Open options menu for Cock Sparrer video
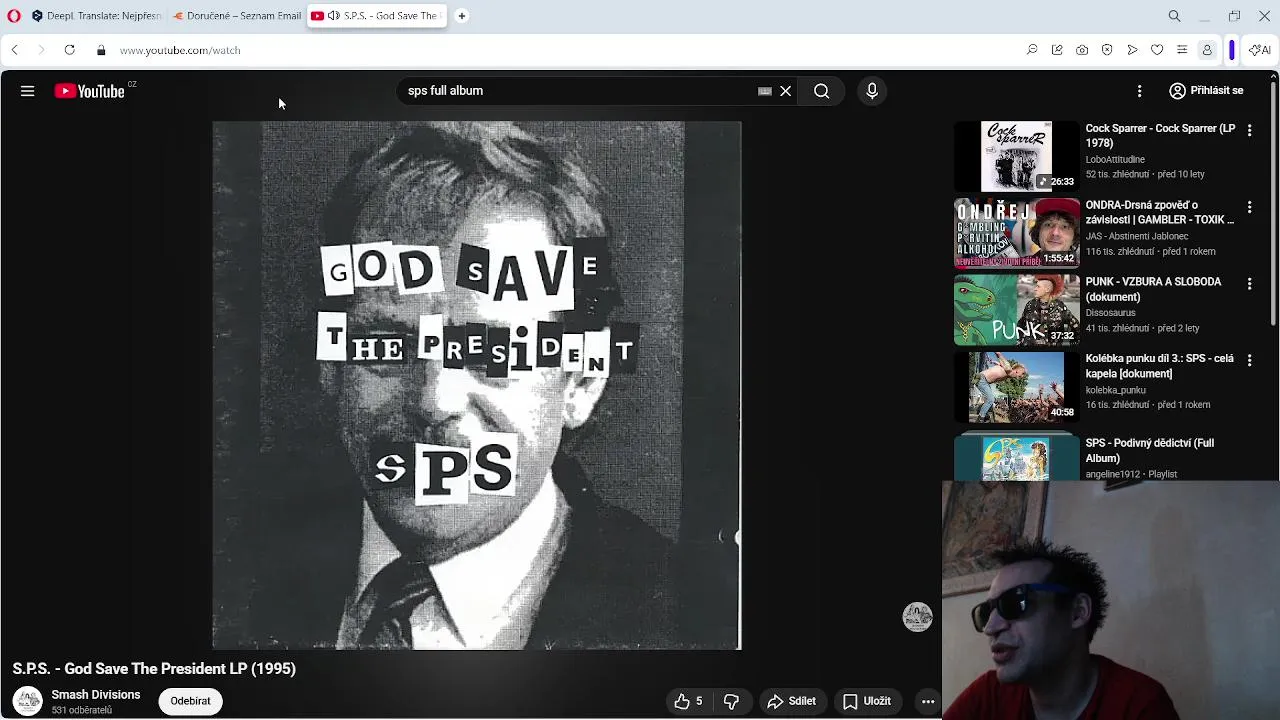The height and width of the screenshot is (720, 1280). [x=1249, y=131]
